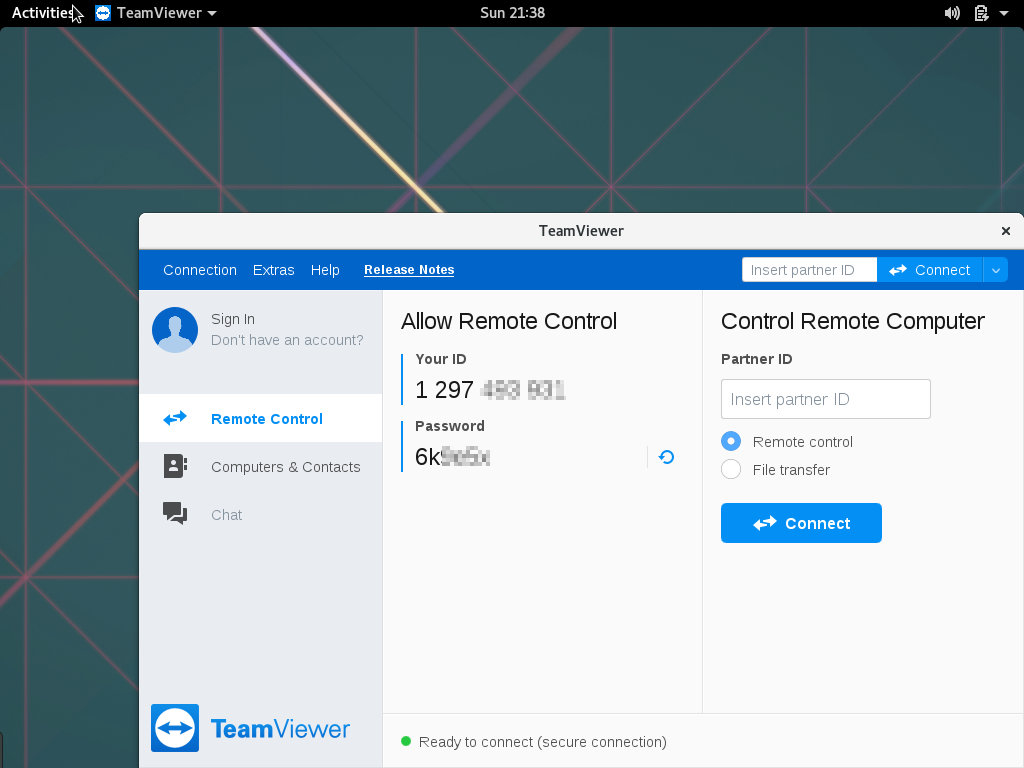Screen dimensions: 1024x768
Task: Click the large blue Connect button
Action: (x=801, y=522)
